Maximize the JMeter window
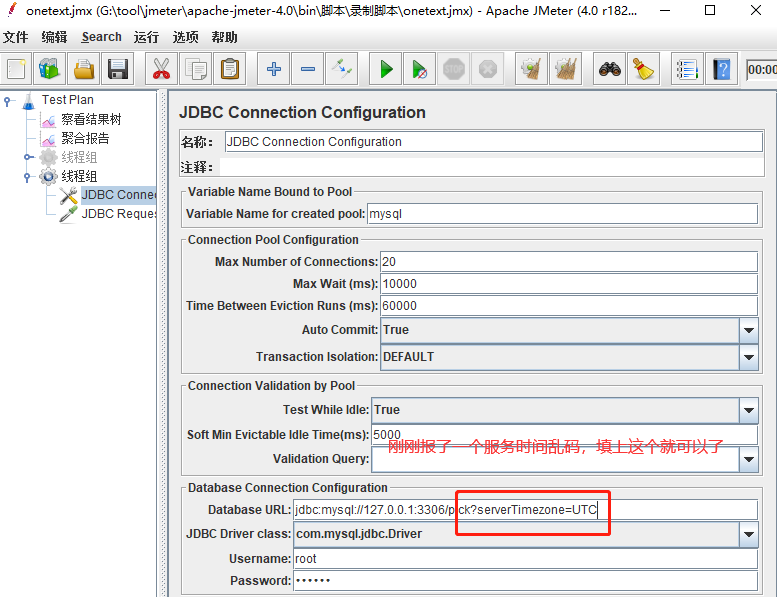The height and width of the screenshot is (597, 777). click(x=710, y=10)
